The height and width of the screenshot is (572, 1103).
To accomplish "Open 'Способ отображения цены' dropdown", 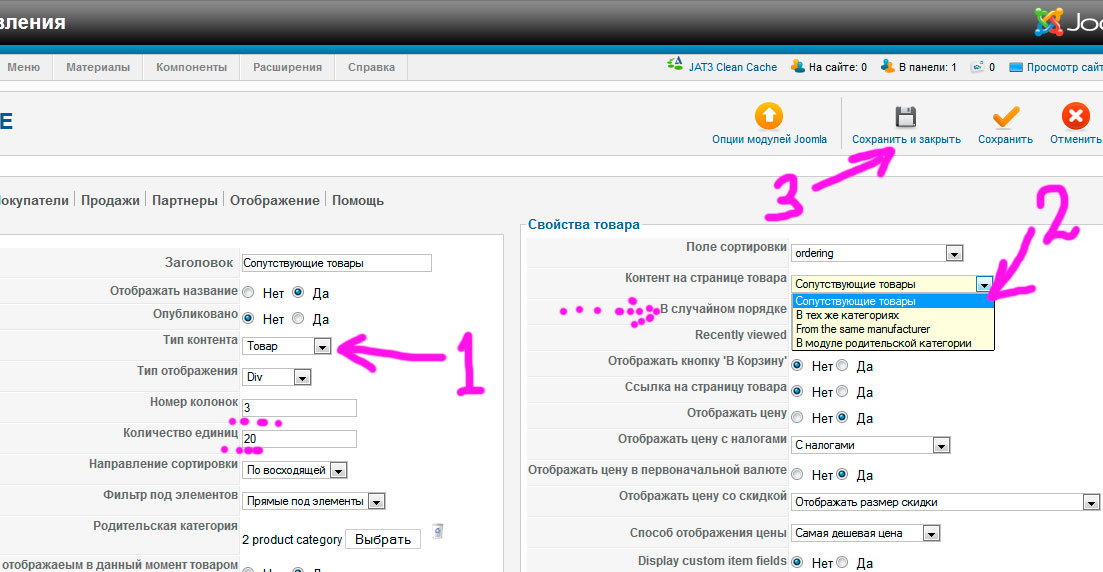I will 866,533.
